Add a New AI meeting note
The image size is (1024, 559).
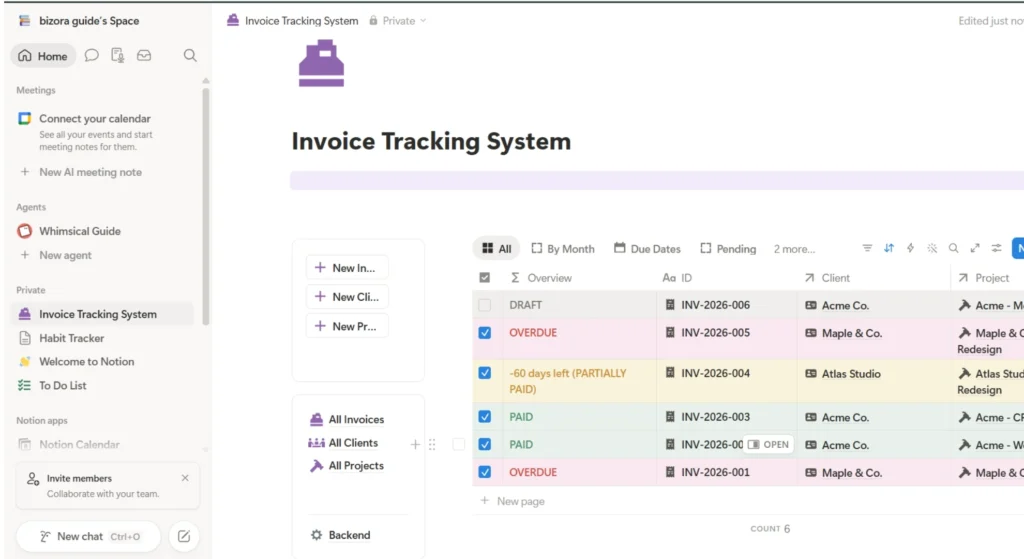[x=90, y=172]
